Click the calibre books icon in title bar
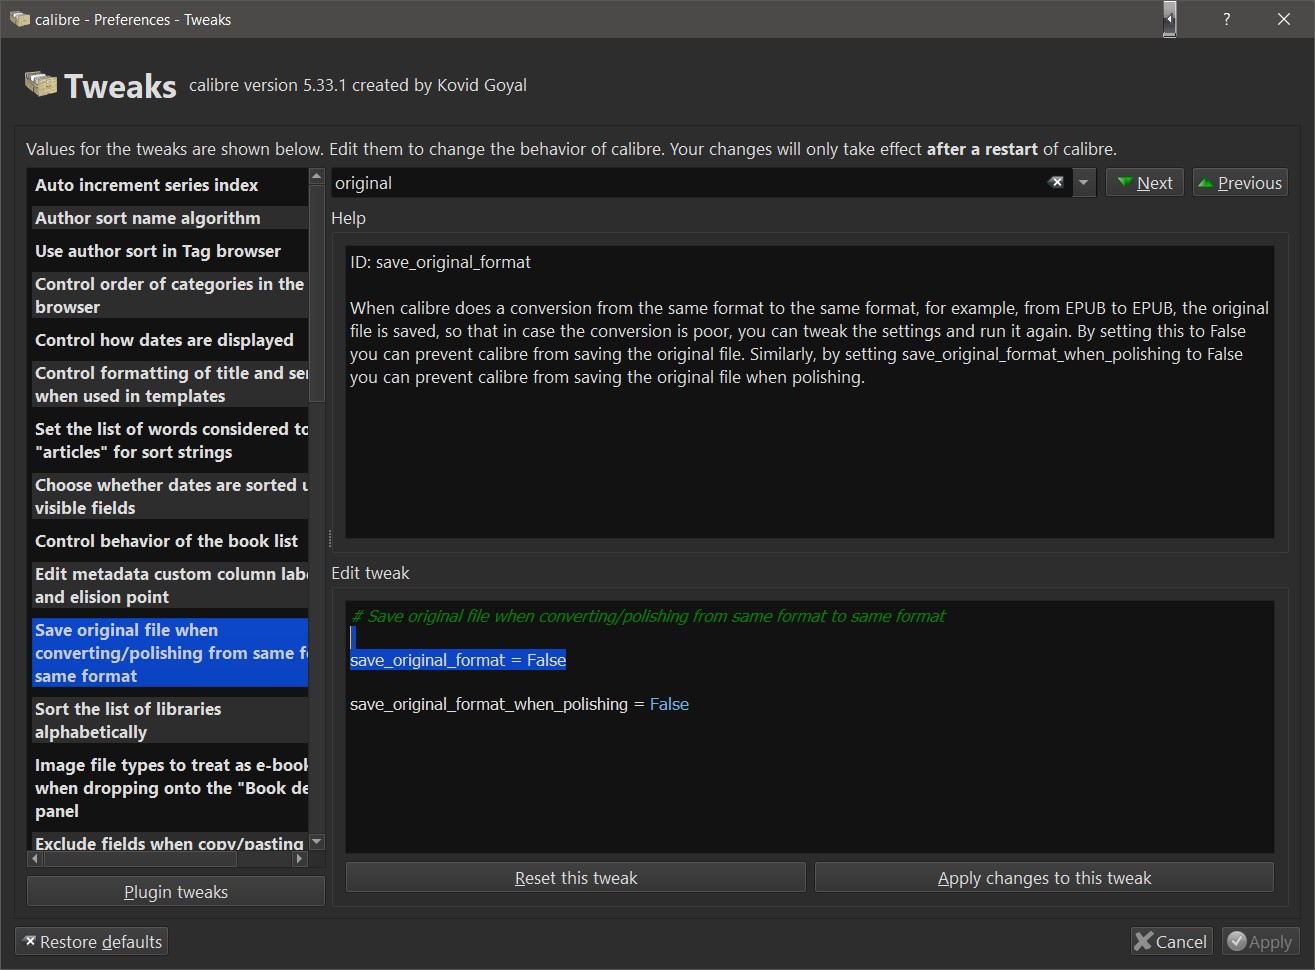Image resolution: width=1315 pixels, height=970 pixels. [19, 19]
